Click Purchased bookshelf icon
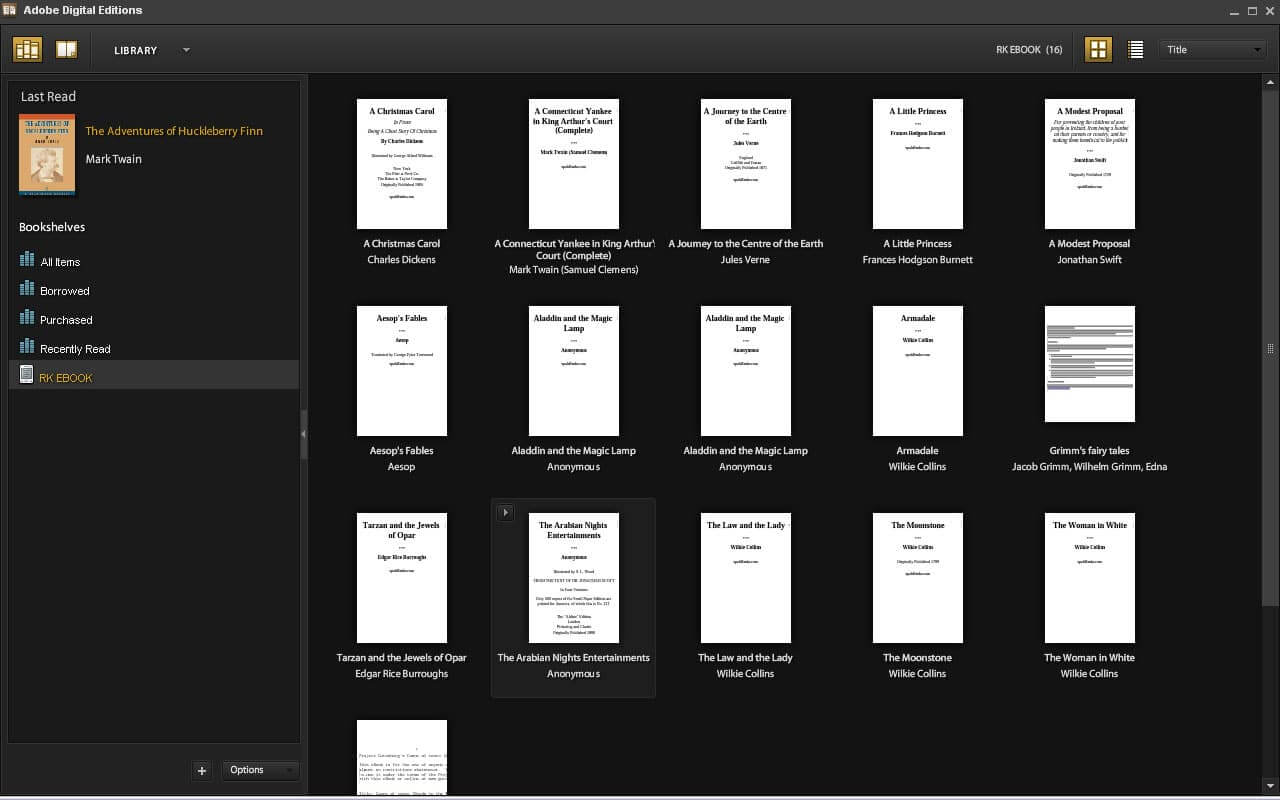The height and width of the screenshot is (800, 1280). tap(27, 317)
